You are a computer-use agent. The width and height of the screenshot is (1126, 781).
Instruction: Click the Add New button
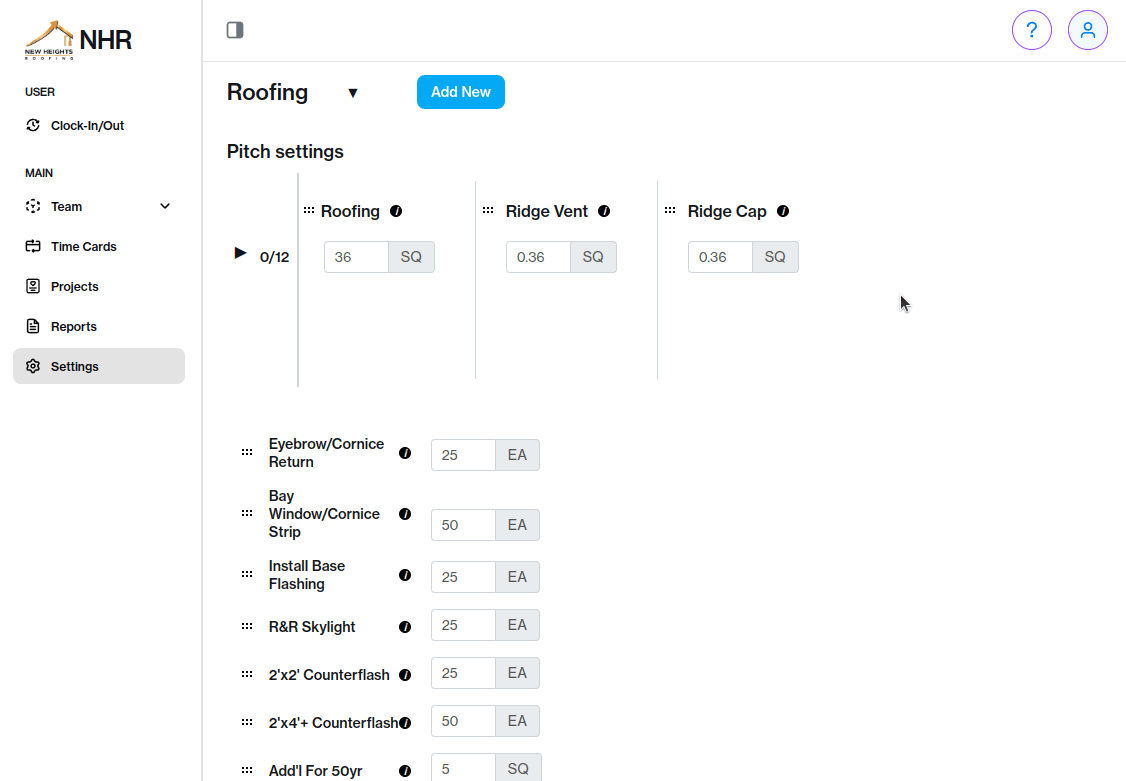[460, 92]
